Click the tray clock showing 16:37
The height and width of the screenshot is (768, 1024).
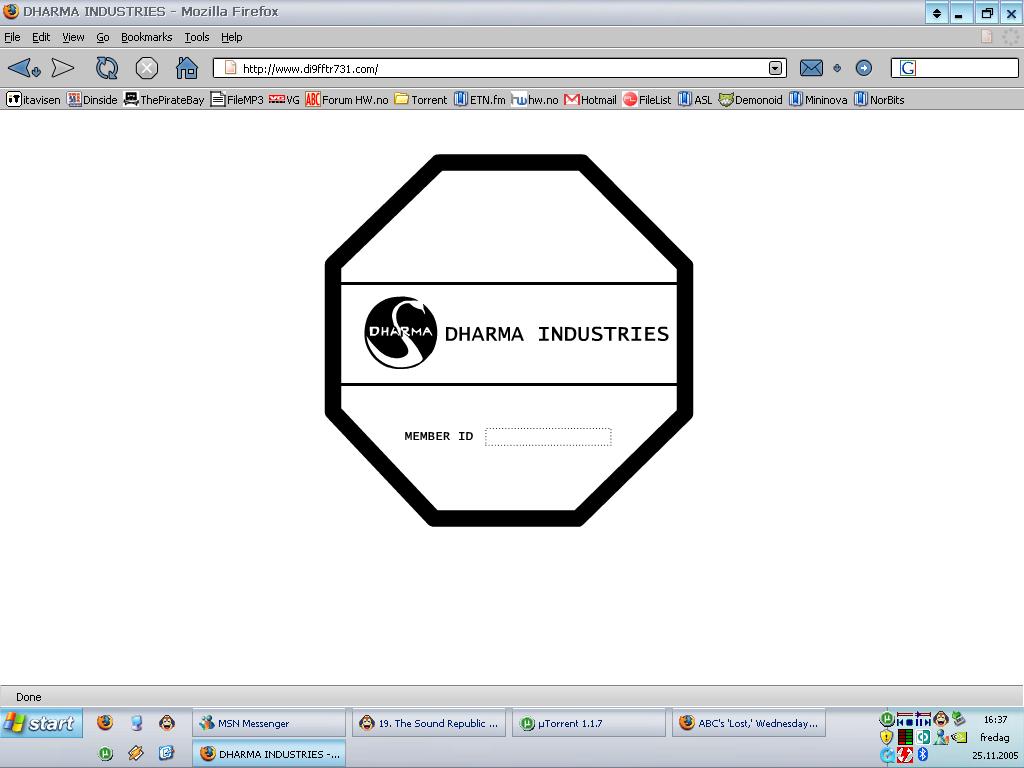click(995, 720)
